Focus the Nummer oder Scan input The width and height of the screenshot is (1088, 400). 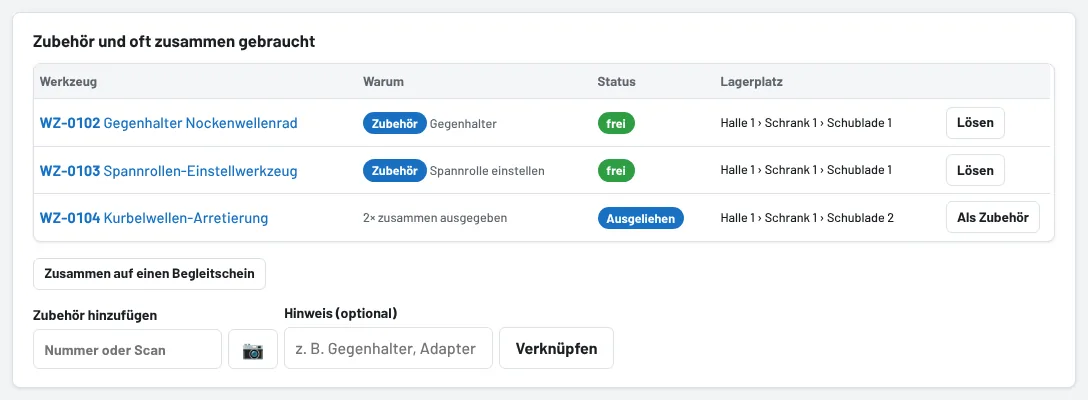[127, 349]
